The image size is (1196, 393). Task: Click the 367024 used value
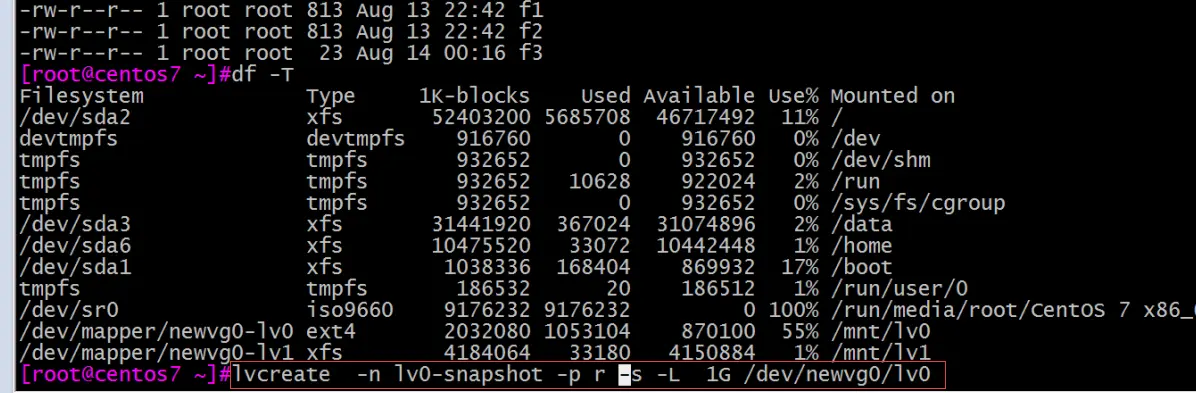coord(593,224)
